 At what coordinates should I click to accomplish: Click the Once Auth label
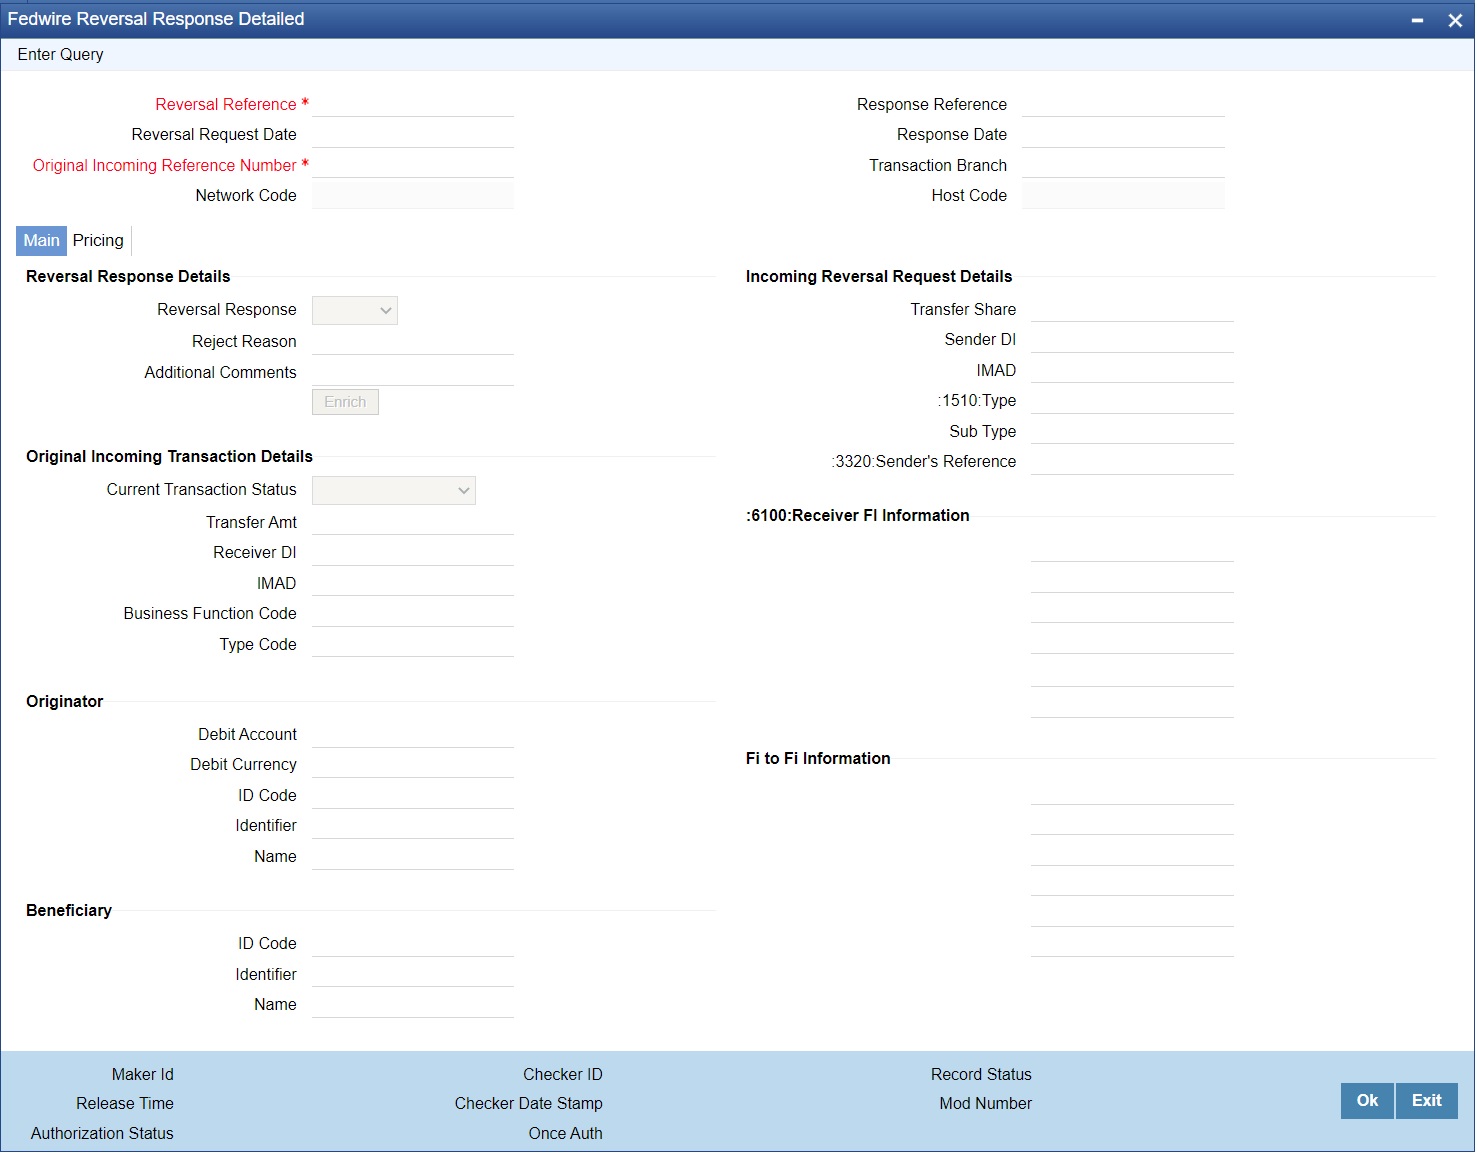566,1134
